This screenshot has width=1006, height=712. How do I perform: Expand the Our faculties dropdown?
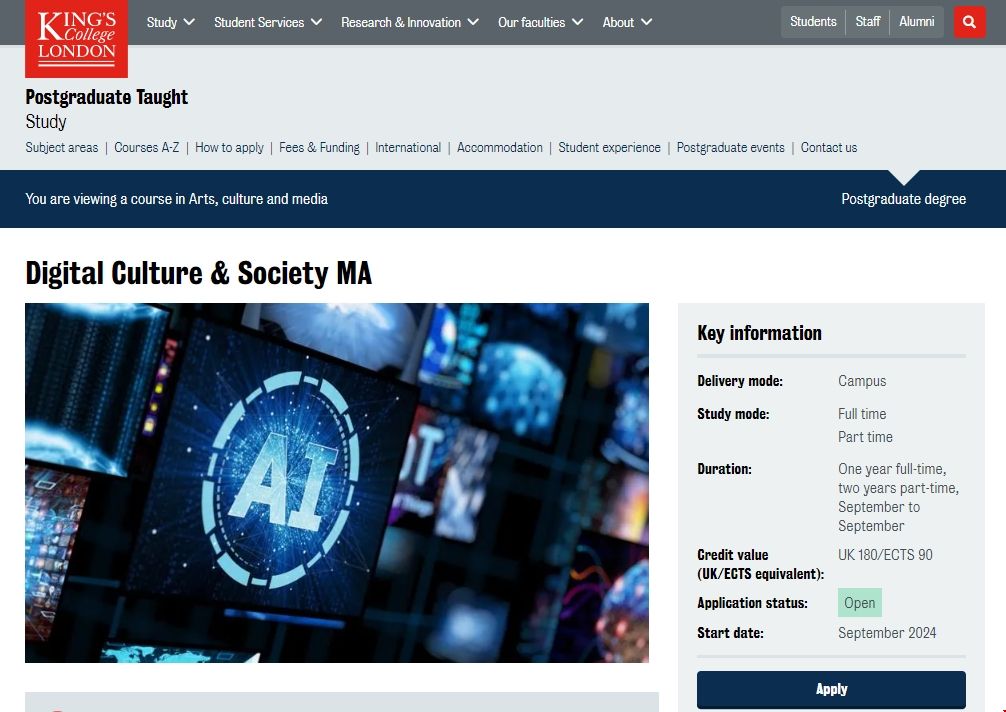[540, 22]
